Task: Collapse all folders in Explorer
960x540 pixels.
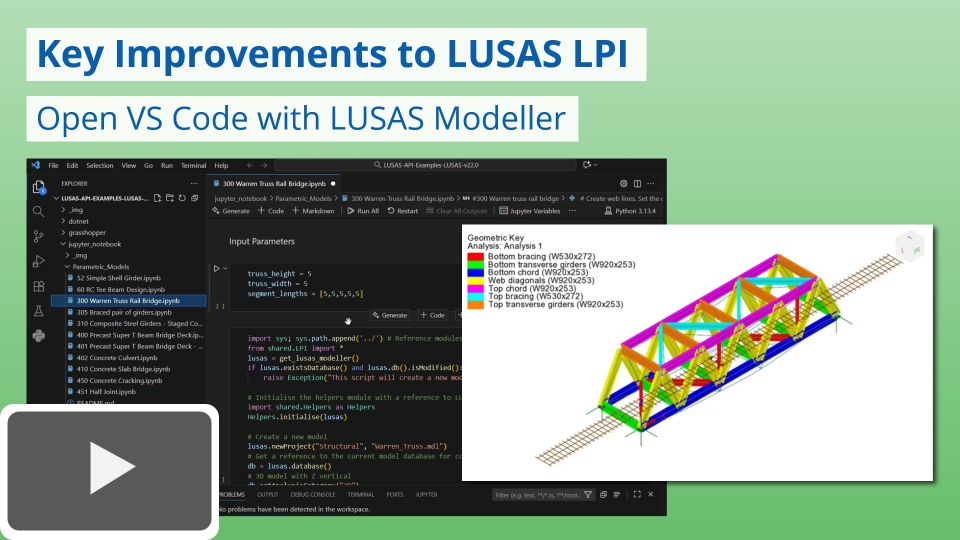Action: pyautogui.click(x=196, y=198)
